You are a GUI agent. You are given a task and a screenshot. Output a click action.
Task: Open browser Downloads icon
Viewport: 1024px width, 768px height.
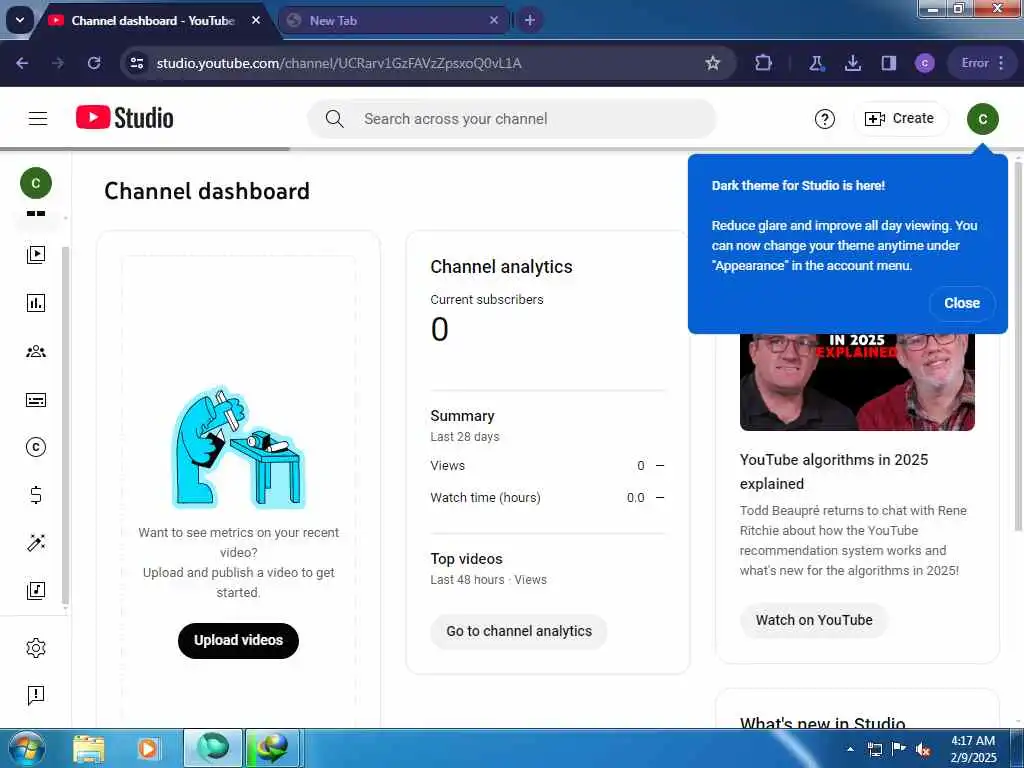(852, 63)
